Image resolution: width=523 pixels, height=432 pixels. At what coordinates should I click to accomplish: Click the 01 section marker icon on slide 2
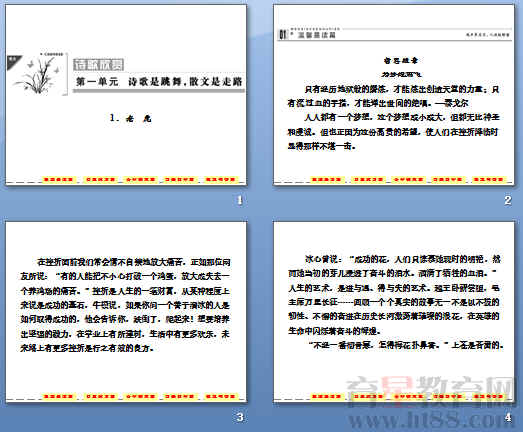(283, 34)
